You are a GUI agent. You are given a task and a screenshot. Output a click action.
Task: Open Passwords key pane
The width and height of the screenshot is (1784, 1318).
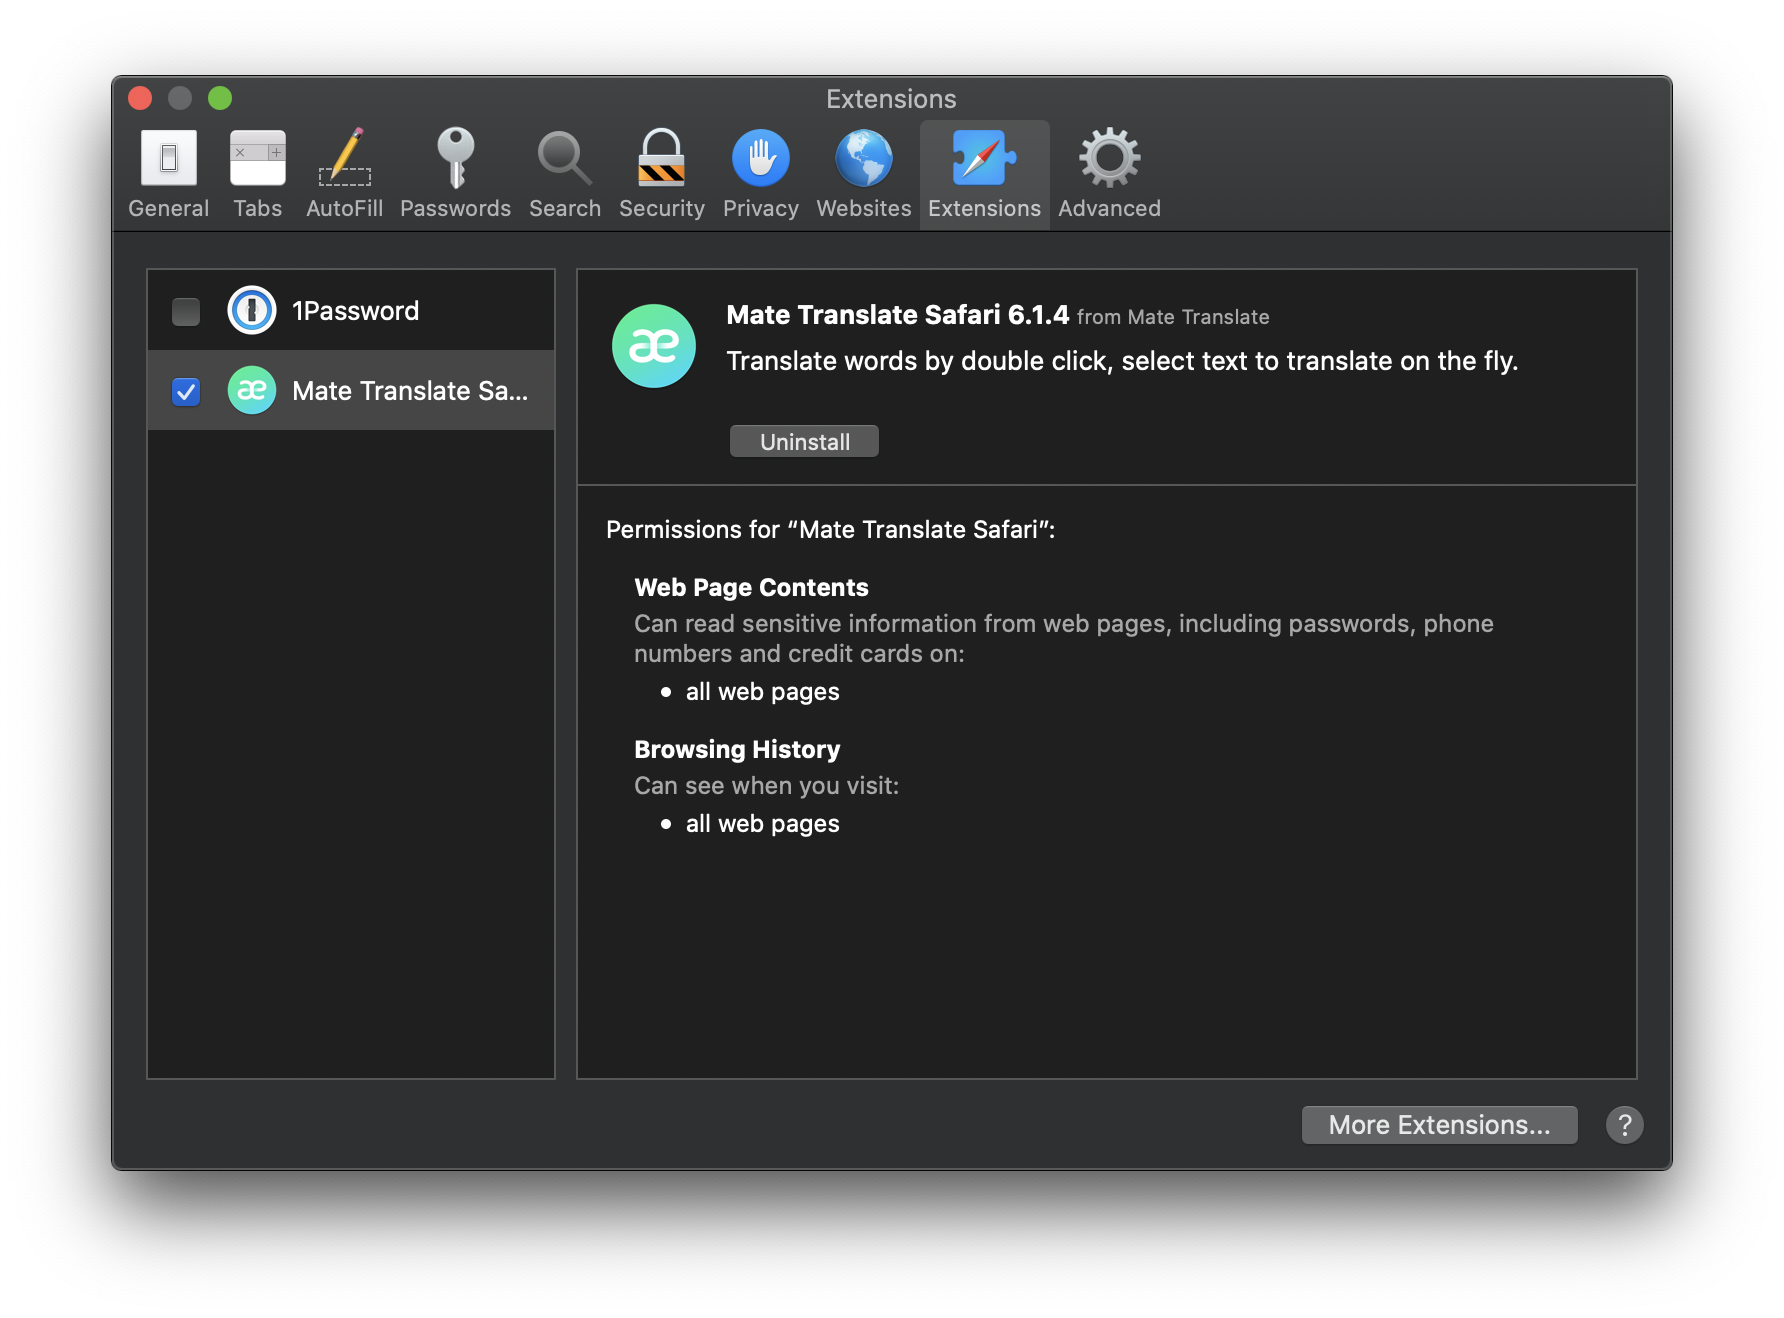455,174
